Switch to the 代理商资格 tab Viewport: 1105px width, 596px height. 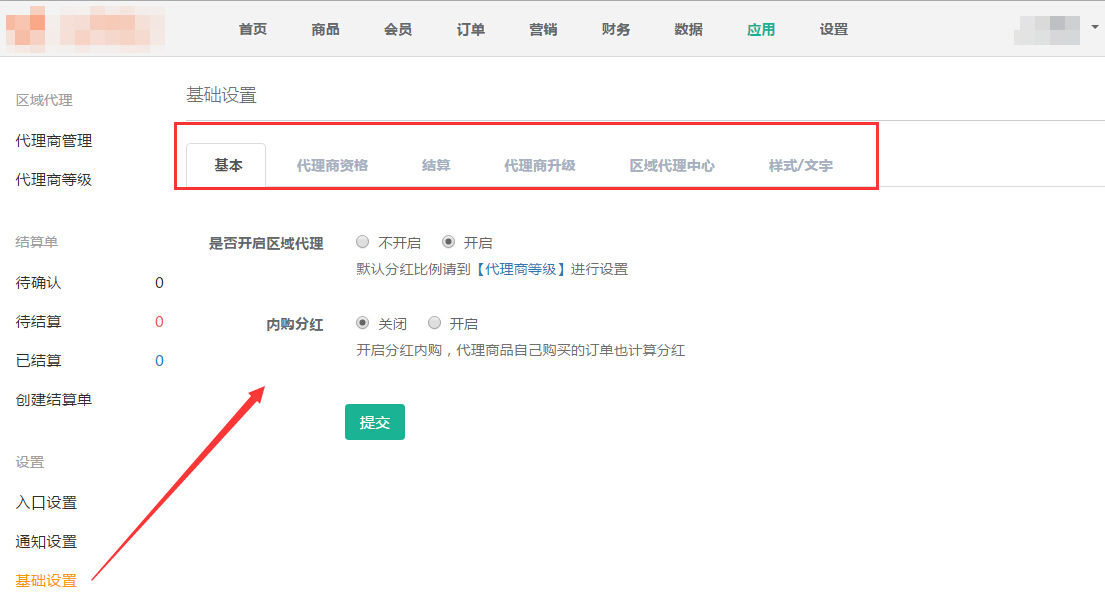coord(332,166)
